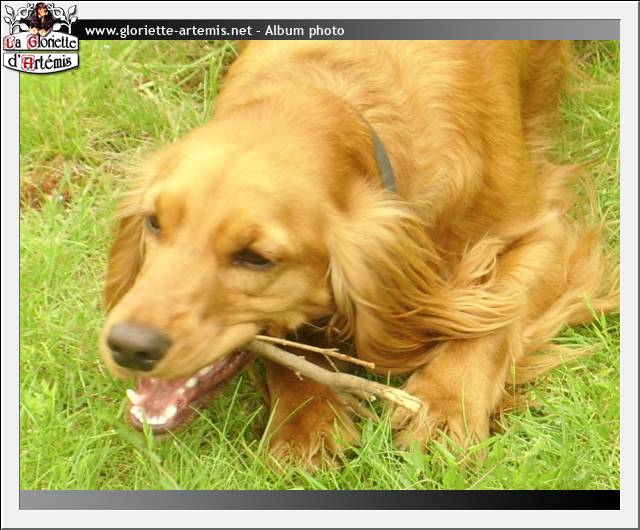This screenshot has width=640, height=530.
Task: Click the woman portrait atop the logo
Action: point(41,17)
